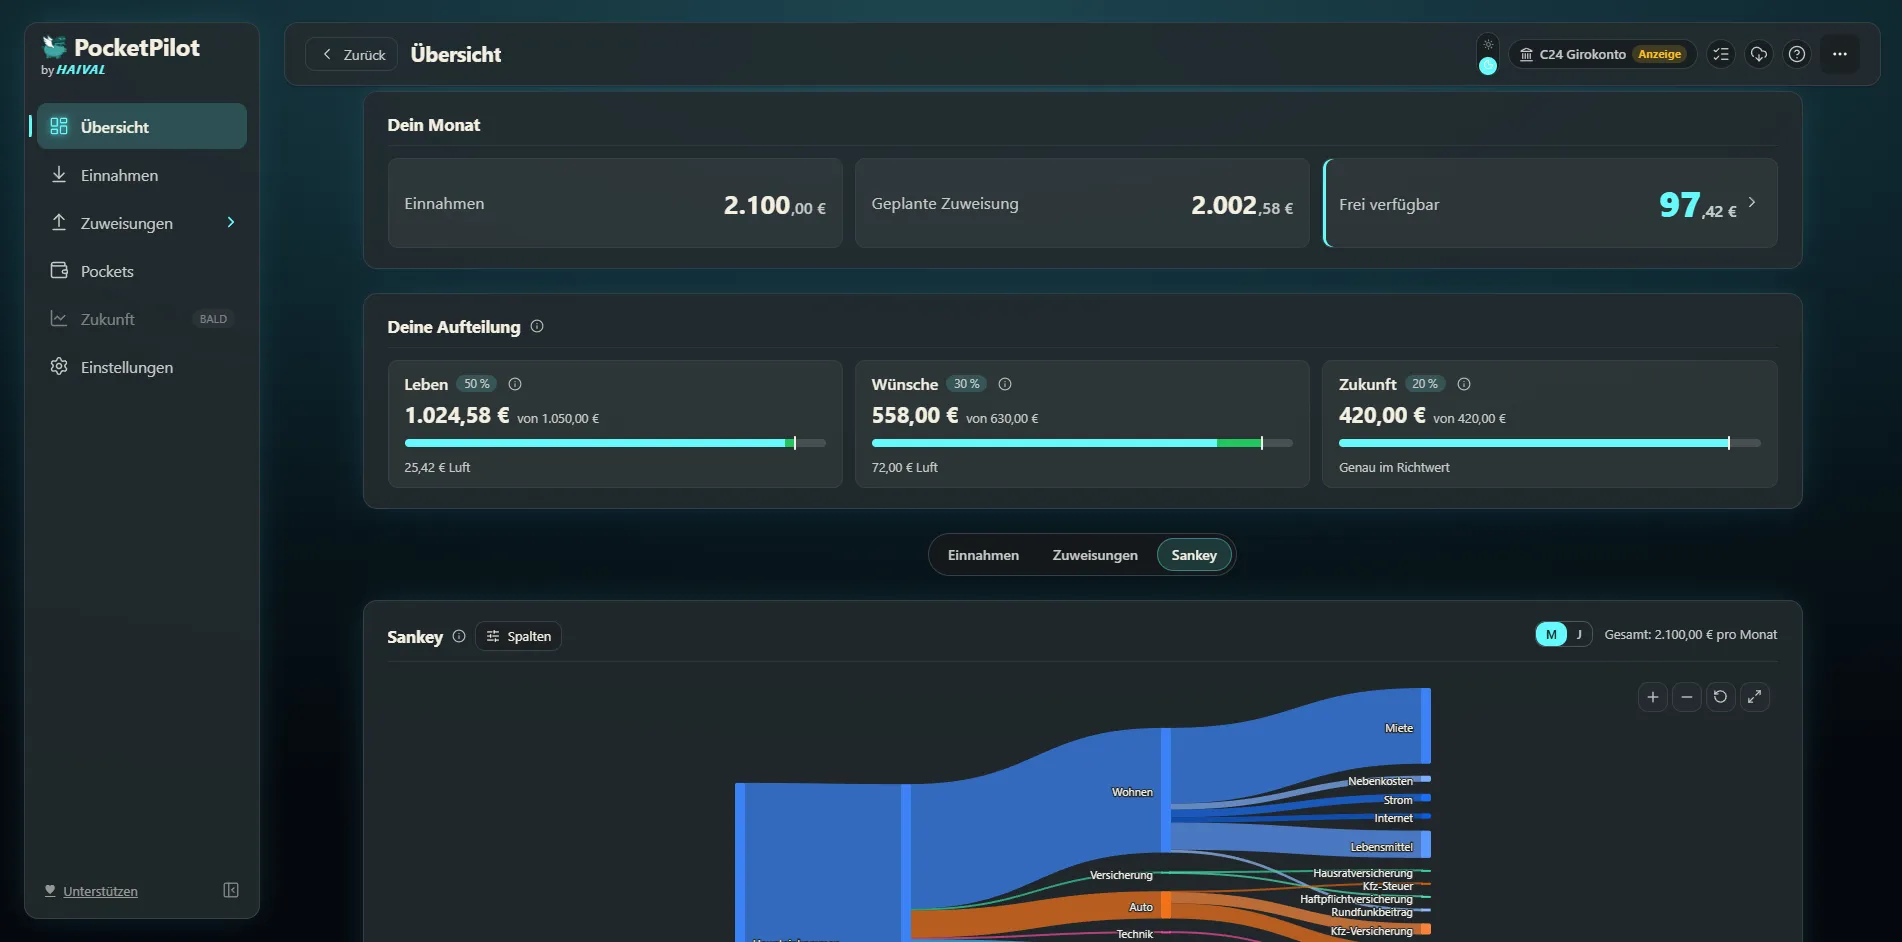
Task: Click the Wünsche progress bar
Action: pyautogui.click(x=1082, y=443)
